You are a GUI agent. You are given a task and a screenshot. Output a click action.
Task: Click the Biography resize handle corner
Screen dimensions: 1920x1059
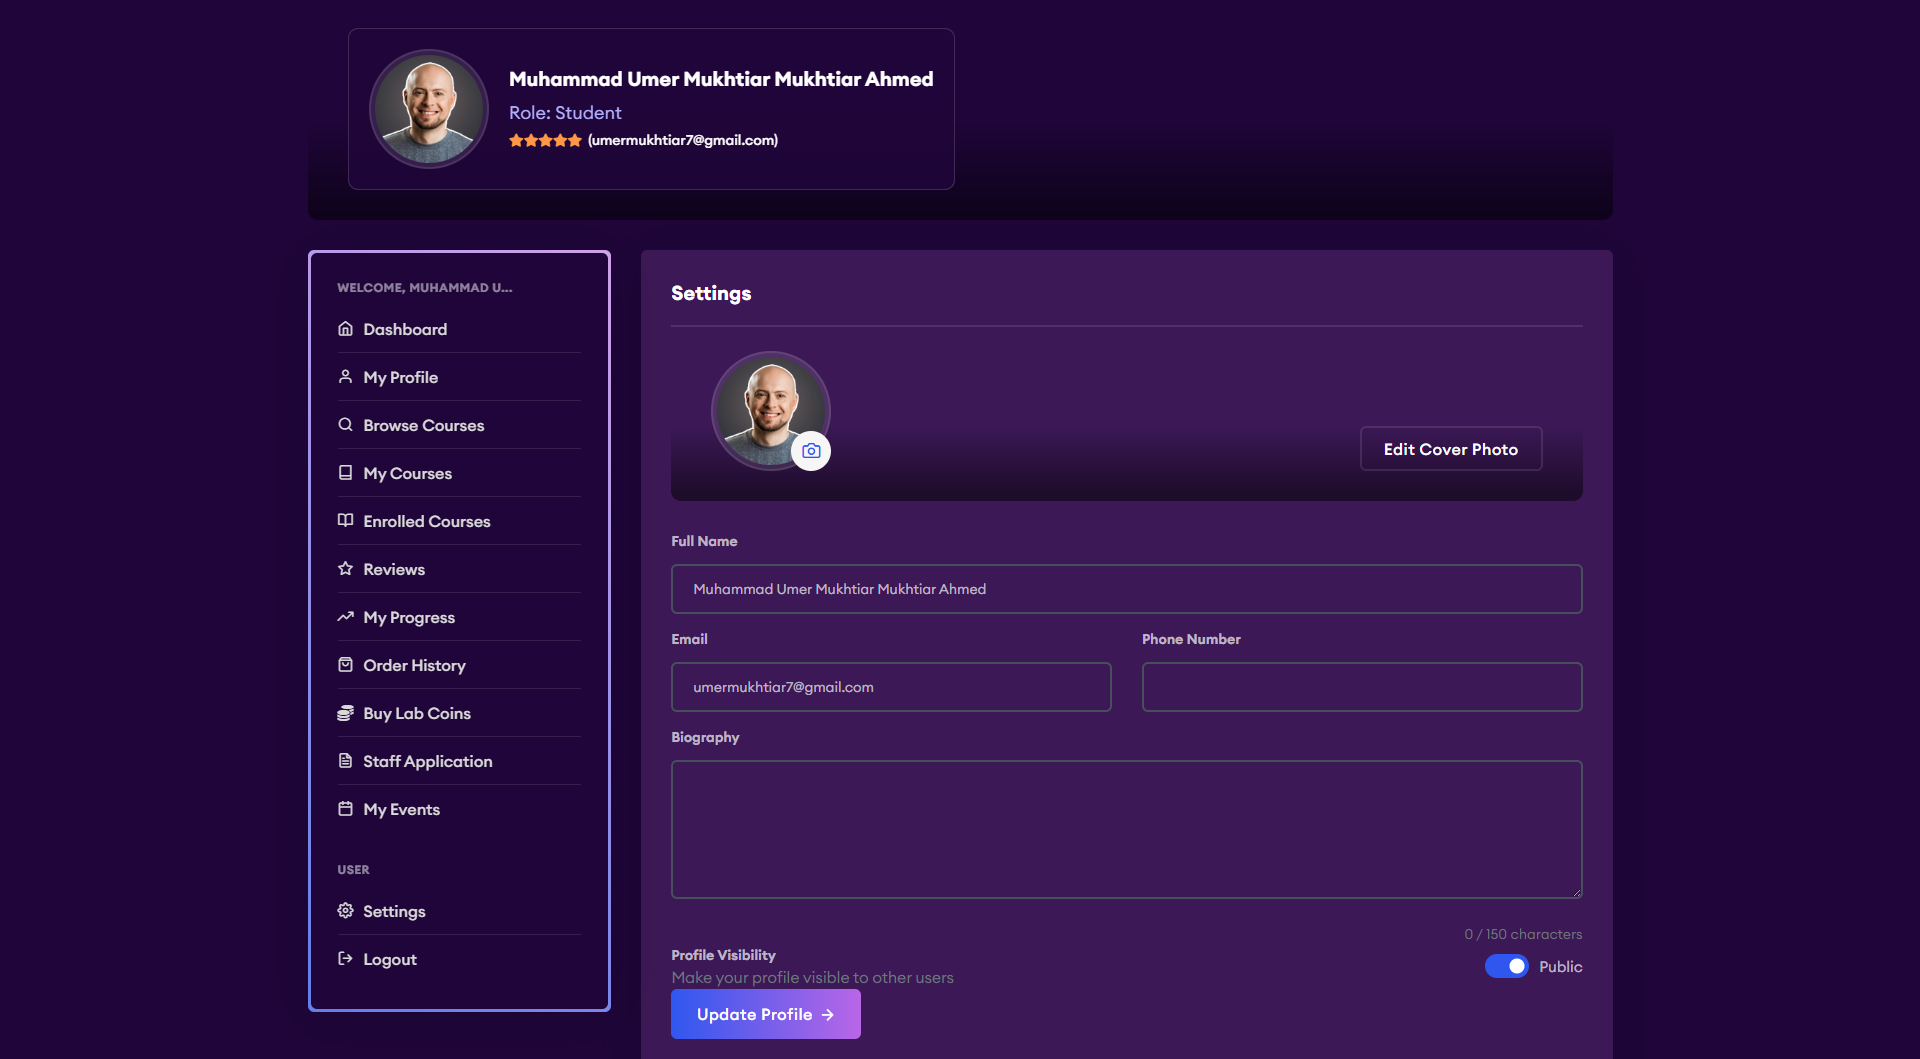(x=1576, y=892)
